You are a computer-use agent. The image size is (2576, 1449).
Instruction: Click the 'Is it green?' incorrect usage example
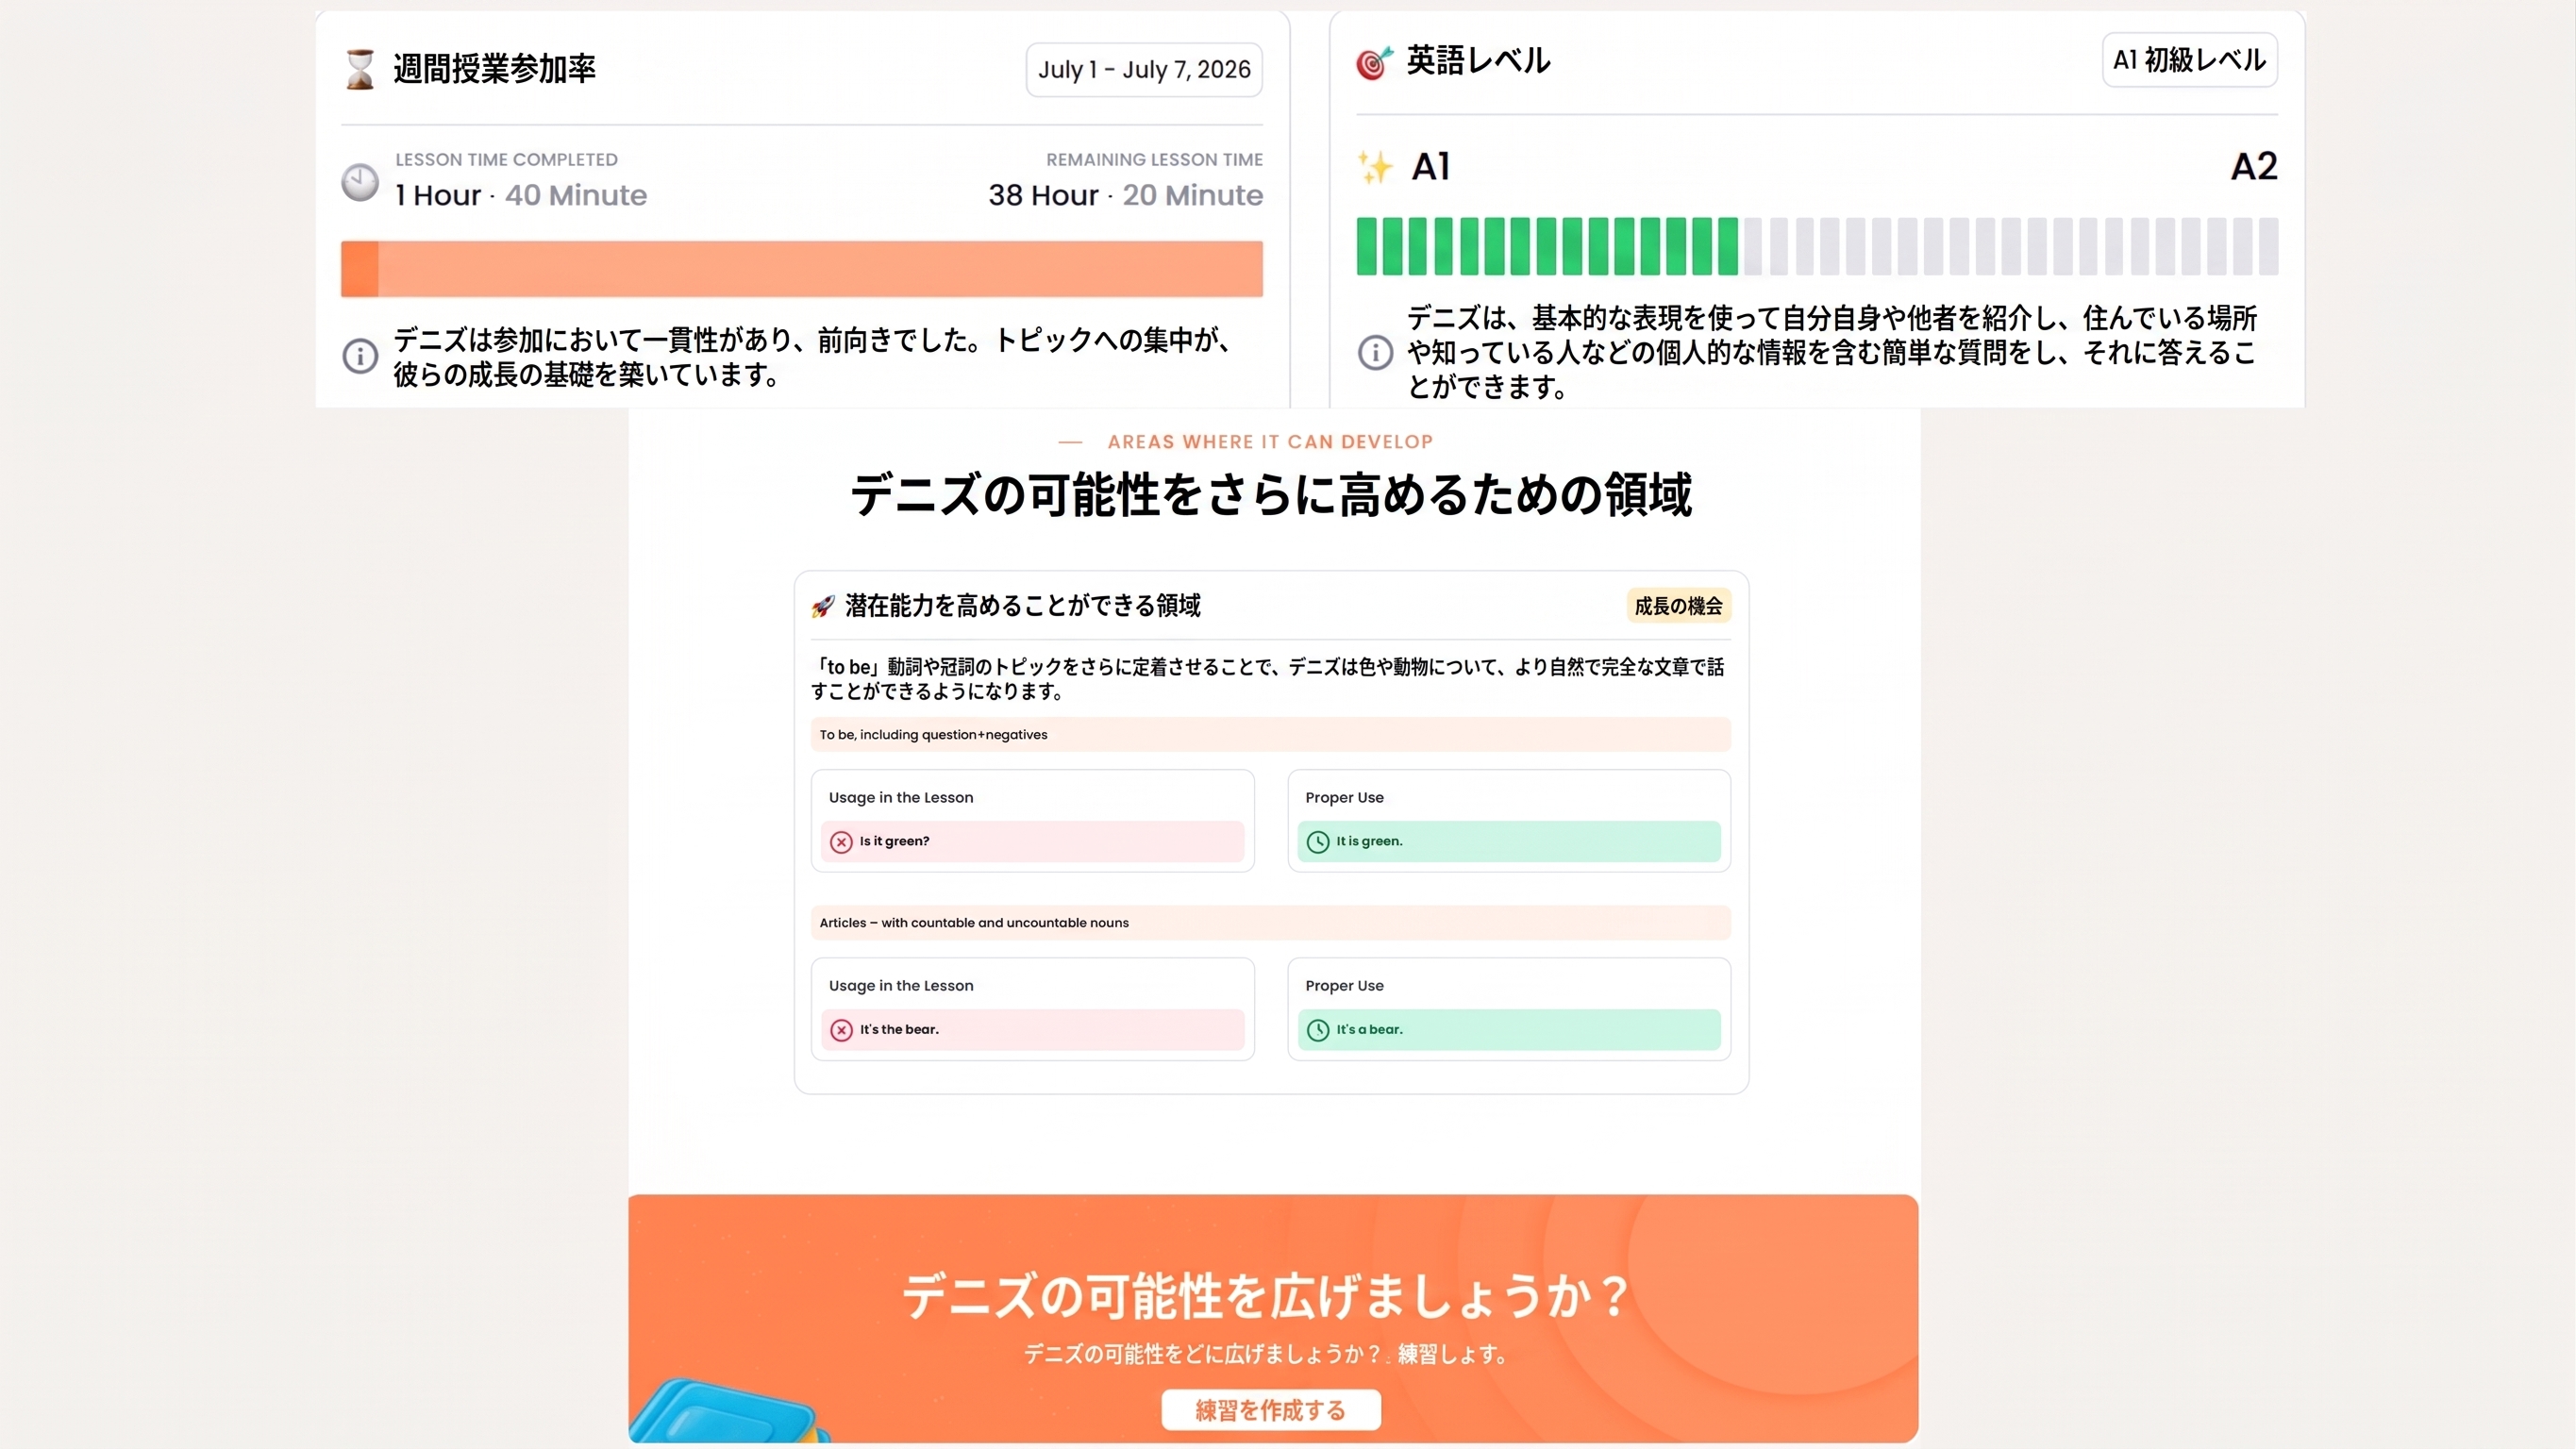click(x=1032, y=842)
